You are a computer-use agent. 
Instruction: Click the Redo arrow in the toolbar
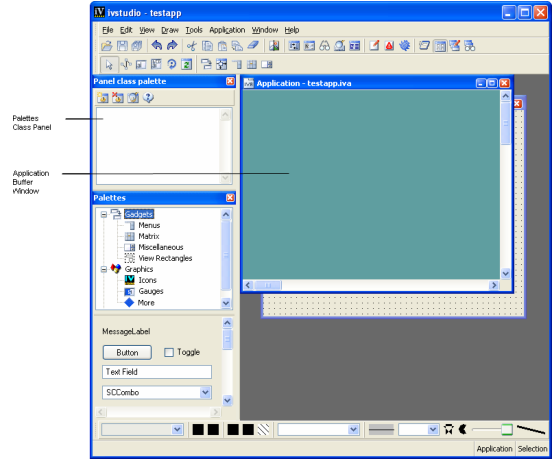pyautogui.click(x=172, y=45)
